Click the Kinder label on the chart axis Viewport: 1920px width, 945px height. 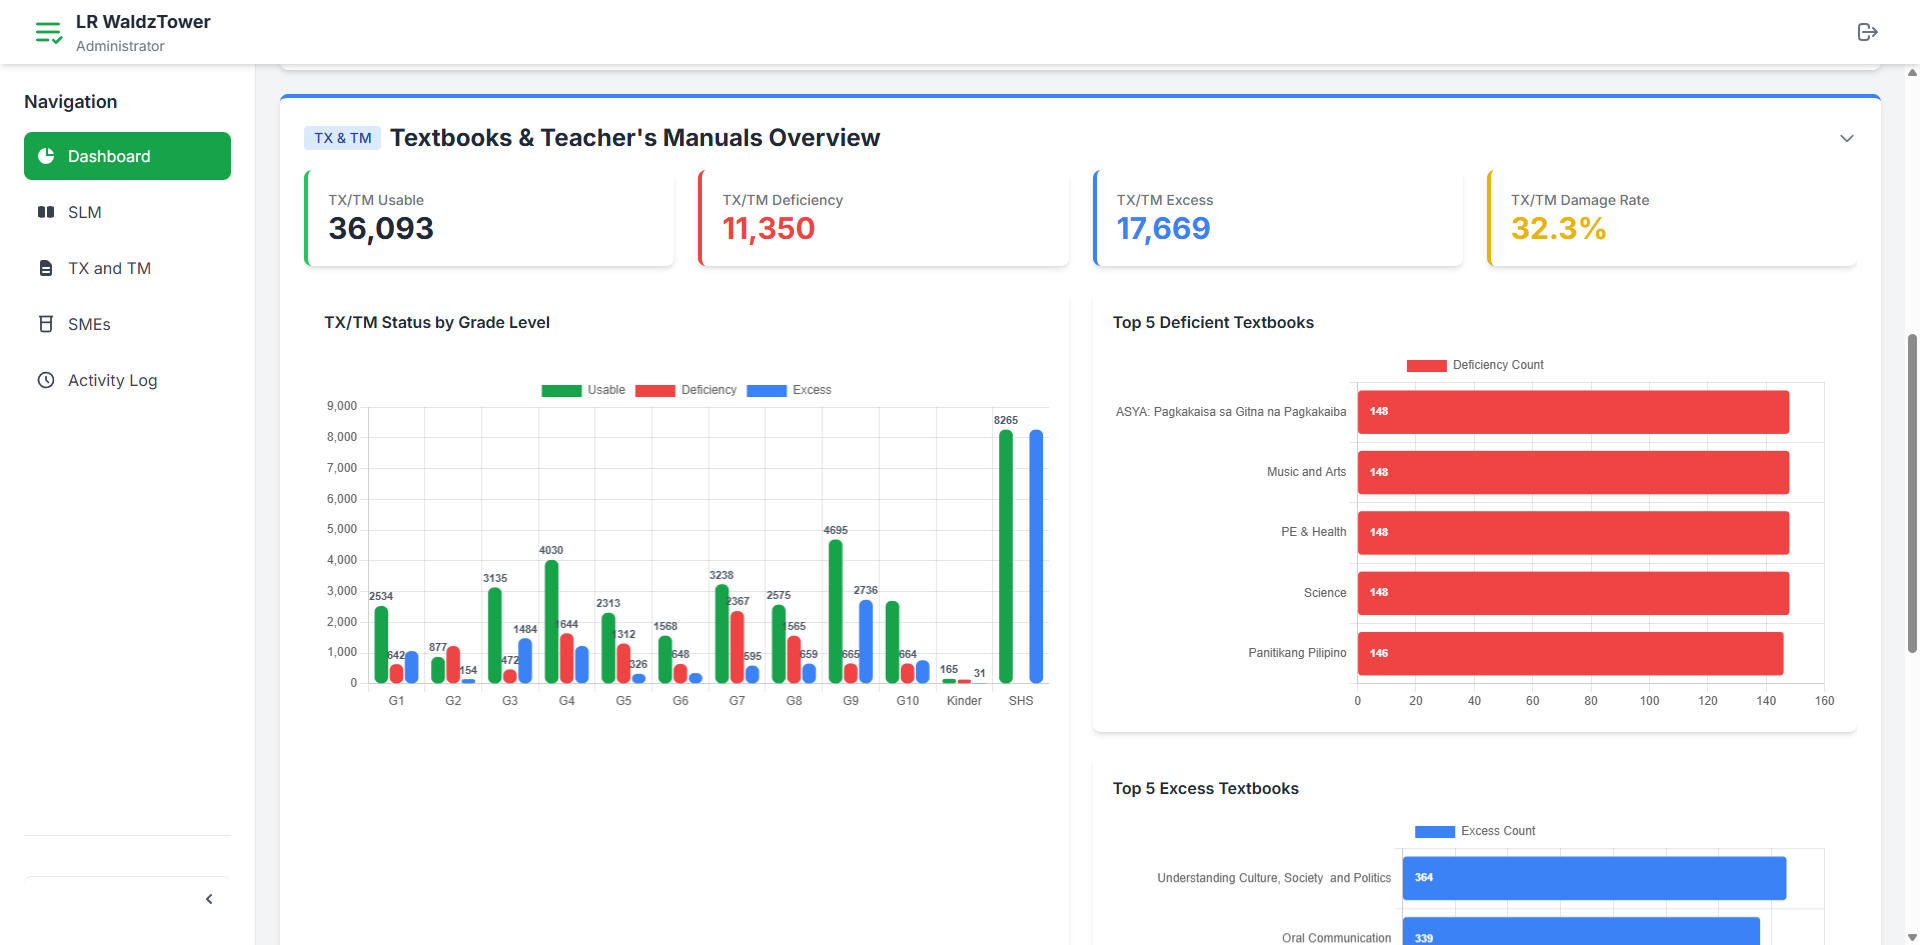(x=964, y=701)
